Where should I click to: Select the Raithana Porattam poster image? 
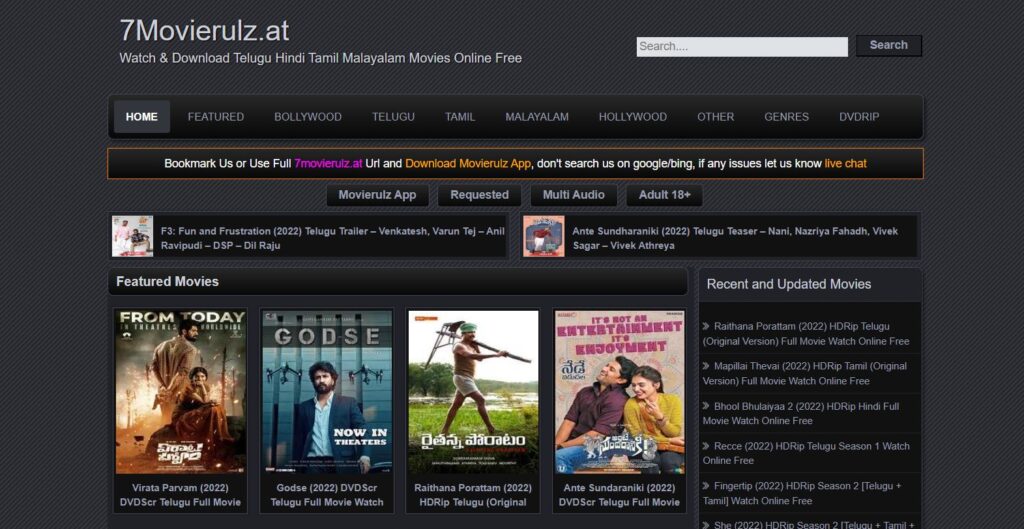tap(474, 391)
